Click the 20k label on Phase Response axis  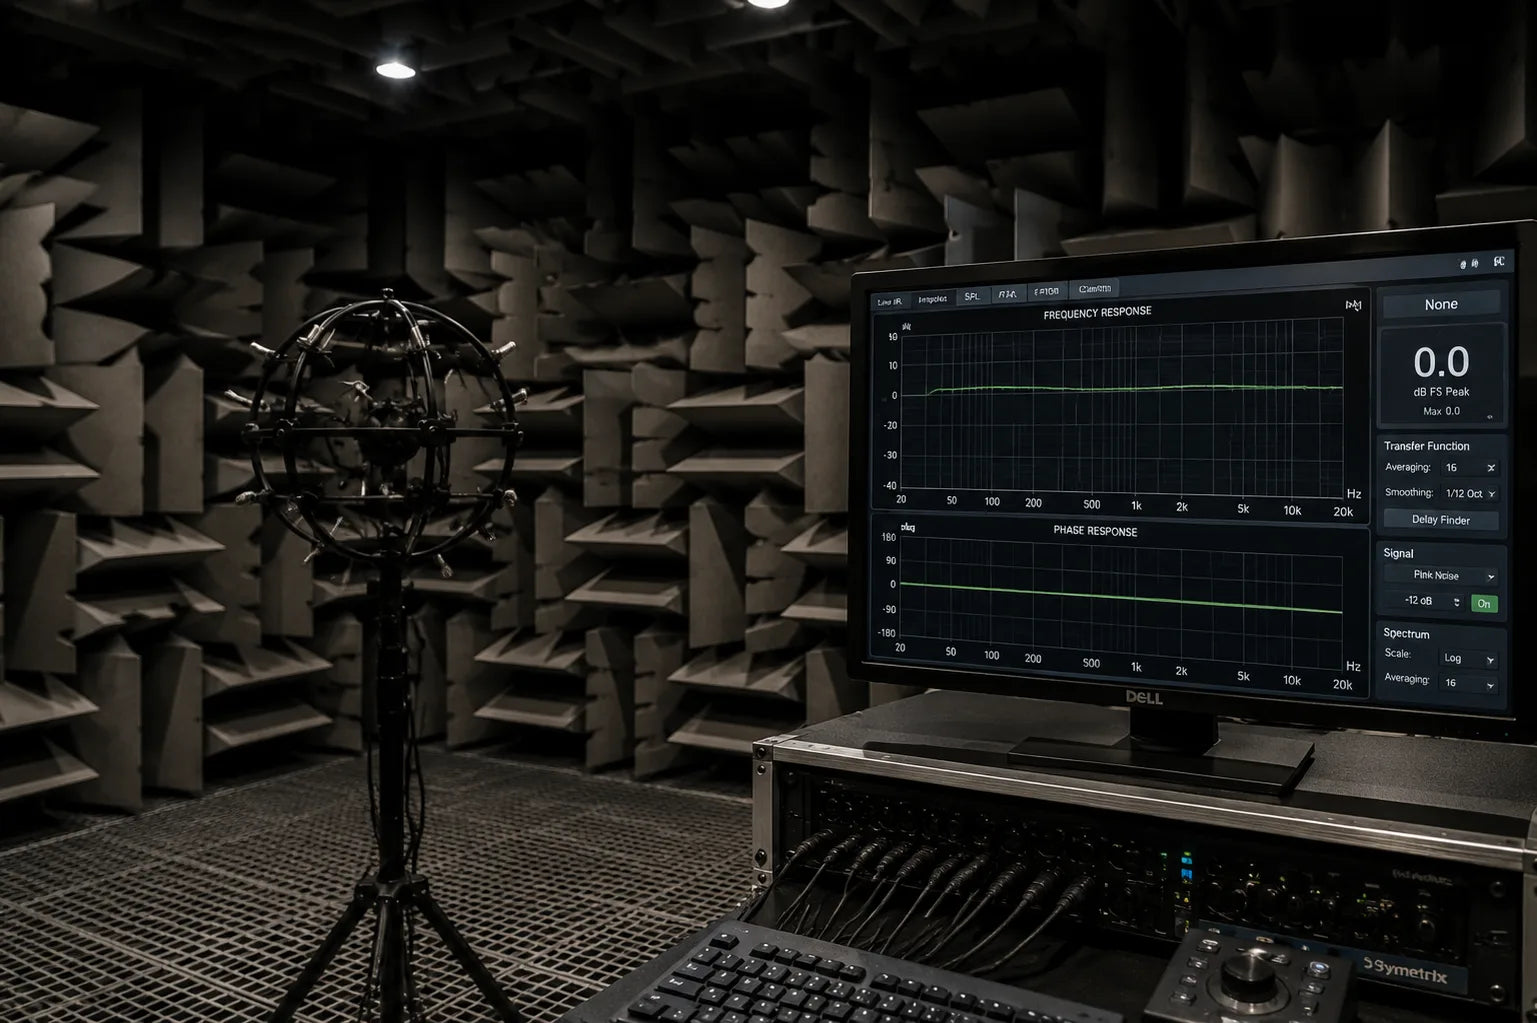tap(1342, 685)
